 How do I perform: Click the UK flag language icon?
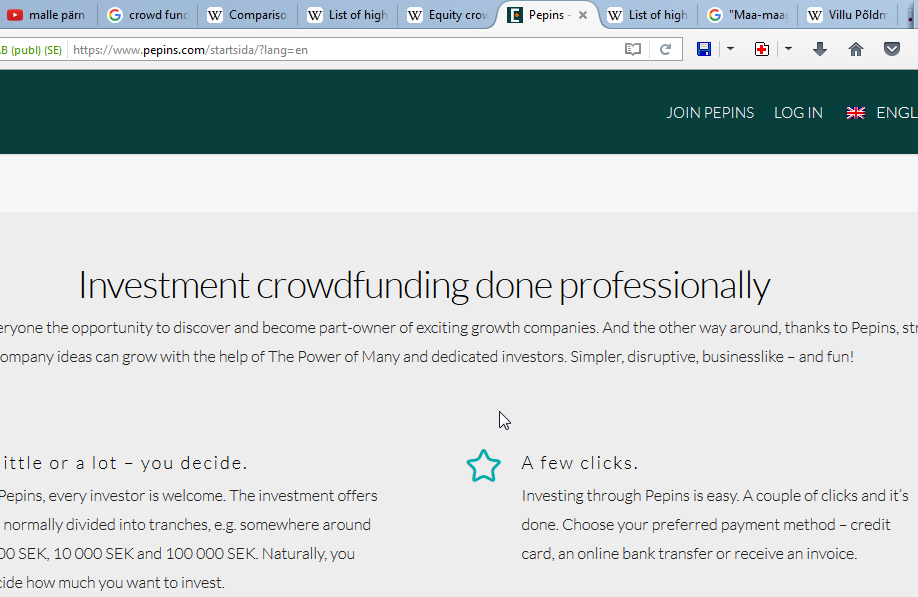[855, 113]
